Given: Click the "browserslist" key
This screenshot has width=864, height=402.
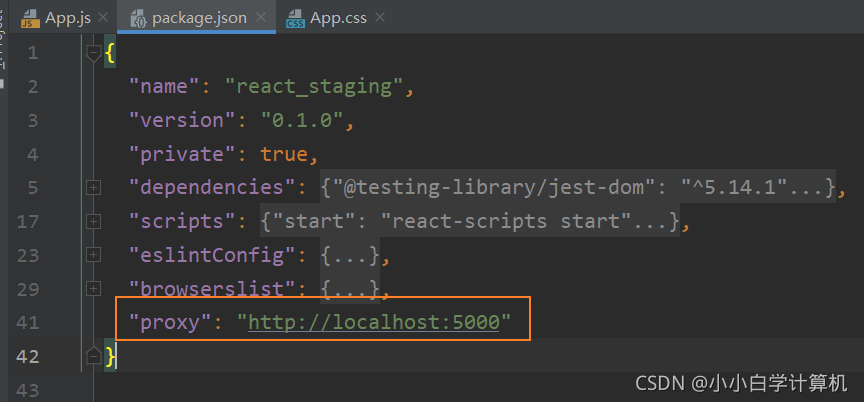Looking at the screenshot, I should point(212,289).
